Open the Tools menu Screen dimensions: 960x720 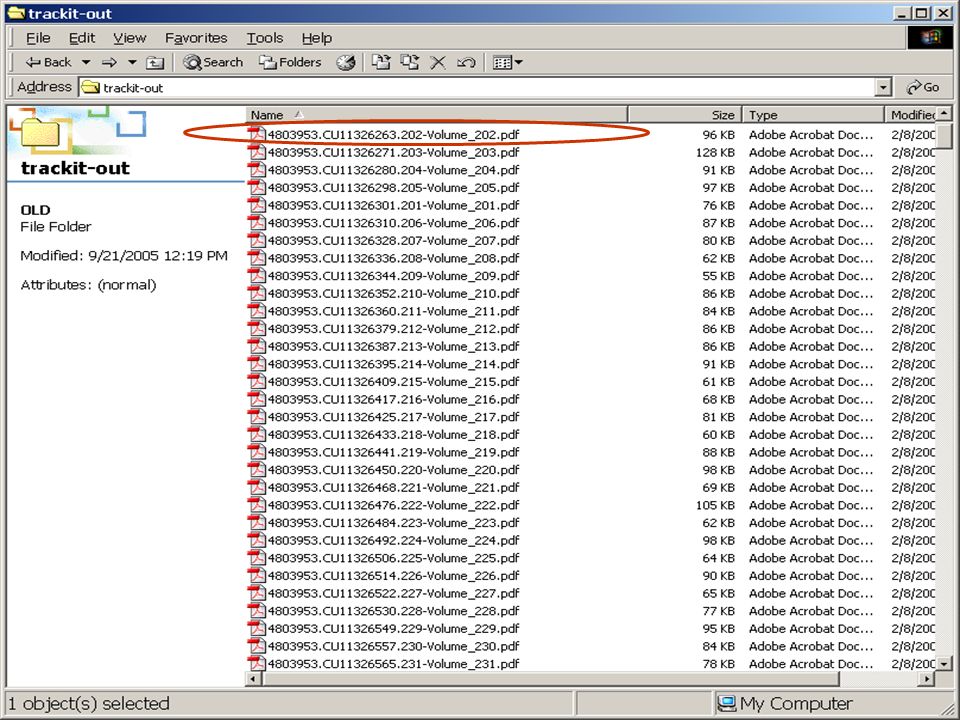point(264,38)
